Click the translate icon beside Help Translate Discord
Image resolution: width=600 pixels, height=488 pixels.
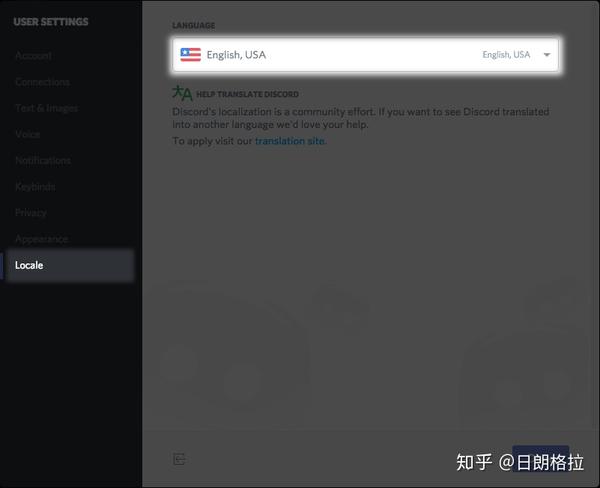[182, 93]
